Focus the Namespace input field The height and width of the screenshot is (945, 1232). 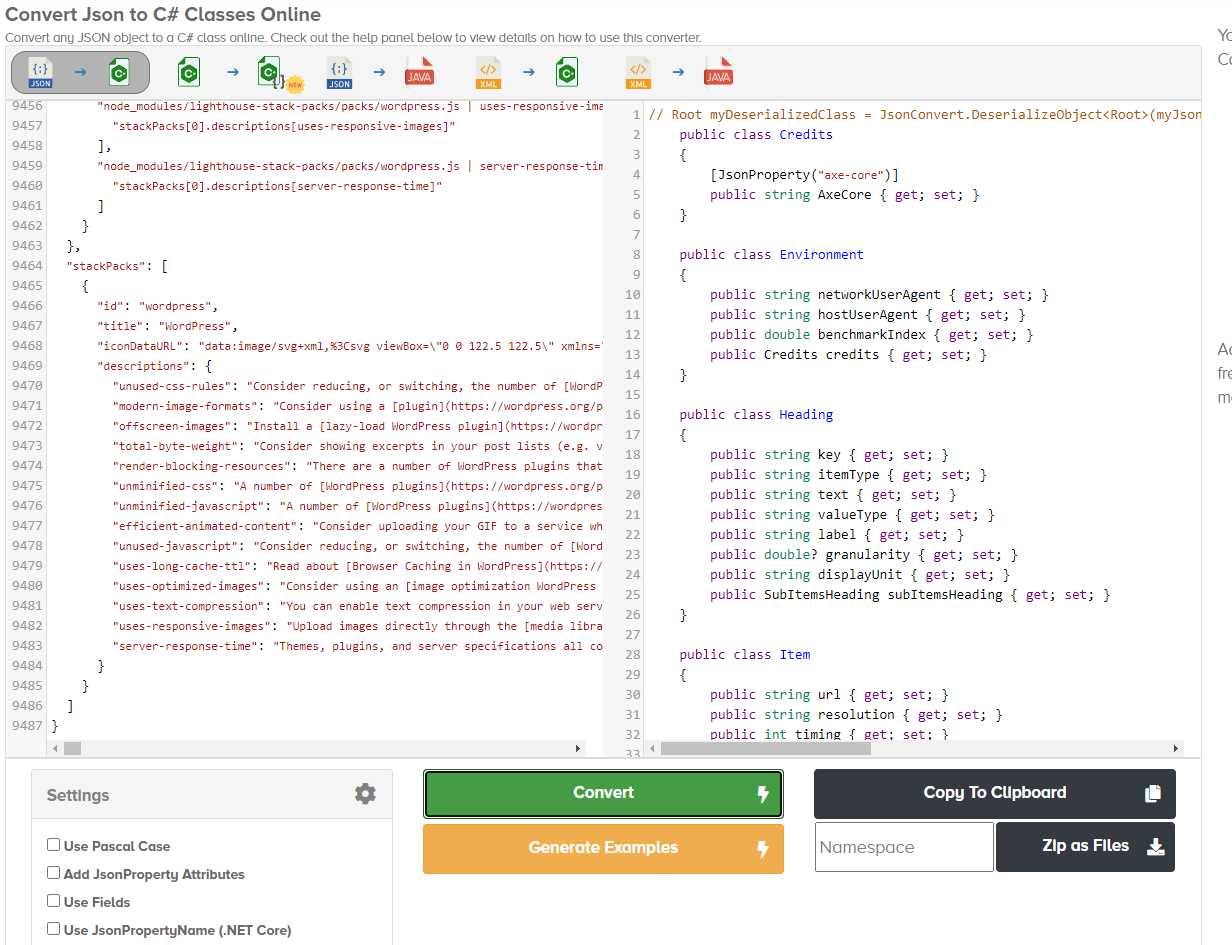pos(905,847)
